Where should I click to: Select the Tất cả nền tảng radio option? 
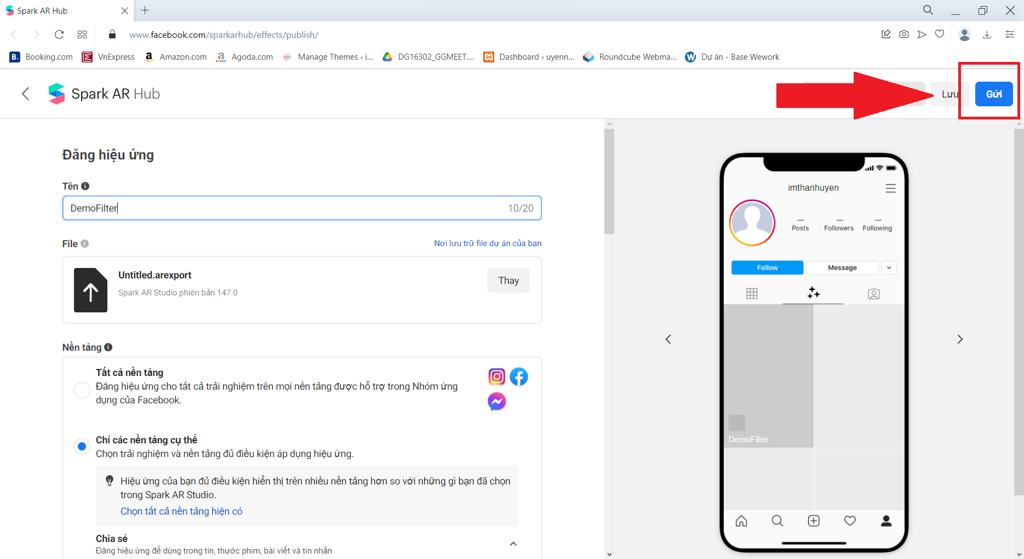82,390
